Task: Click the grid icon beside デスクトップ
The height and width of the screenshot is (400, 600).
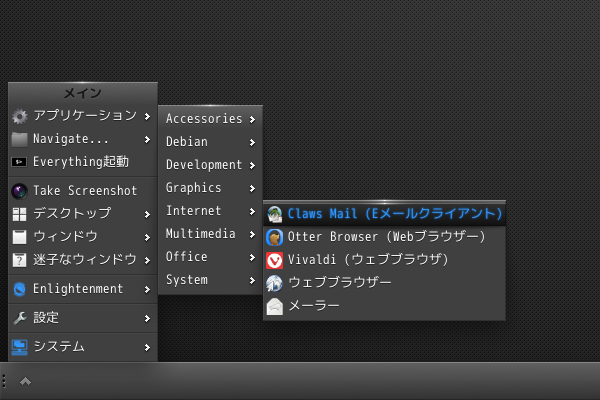Action: [x=20, y=214]
